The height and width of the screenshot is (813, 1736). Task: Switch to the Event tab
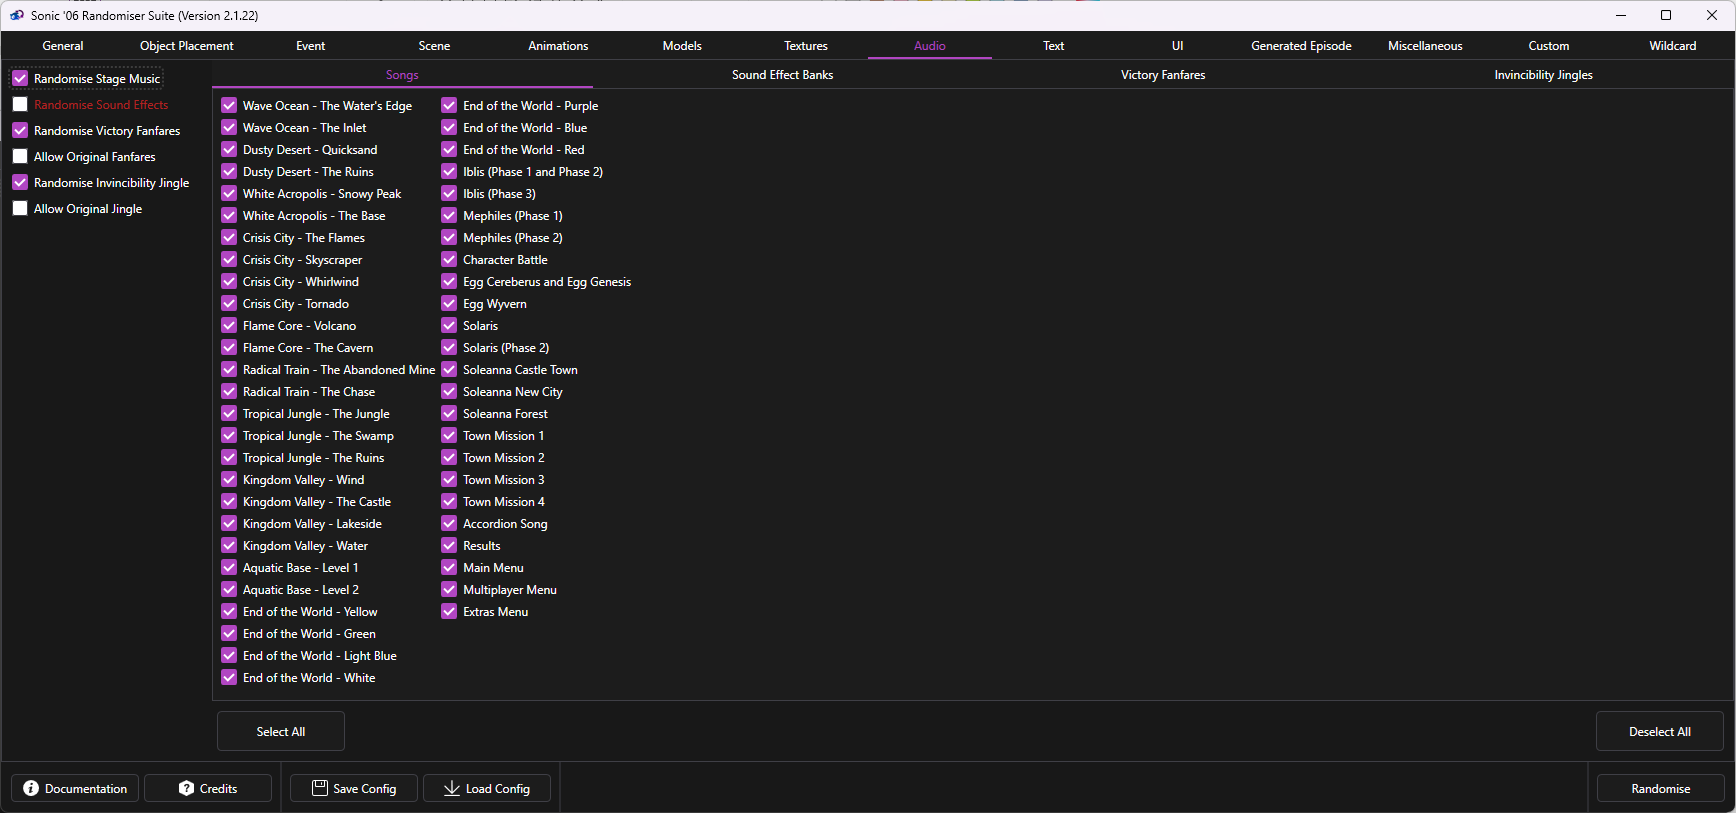[311, 46]
